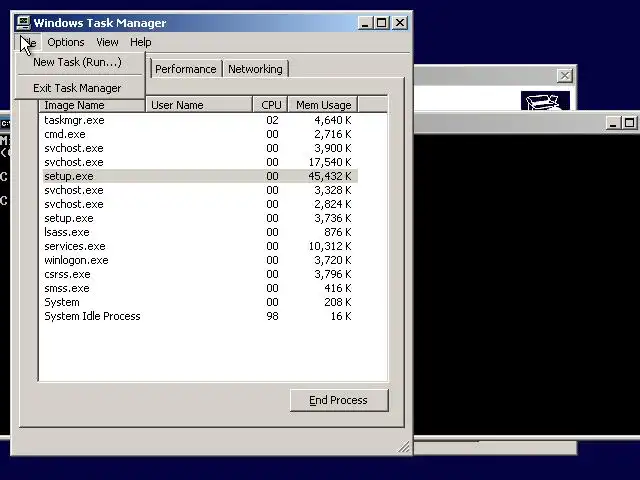Click Task Manager's resize grip corner
The image size is (640, 480).
tap(404, 447)
